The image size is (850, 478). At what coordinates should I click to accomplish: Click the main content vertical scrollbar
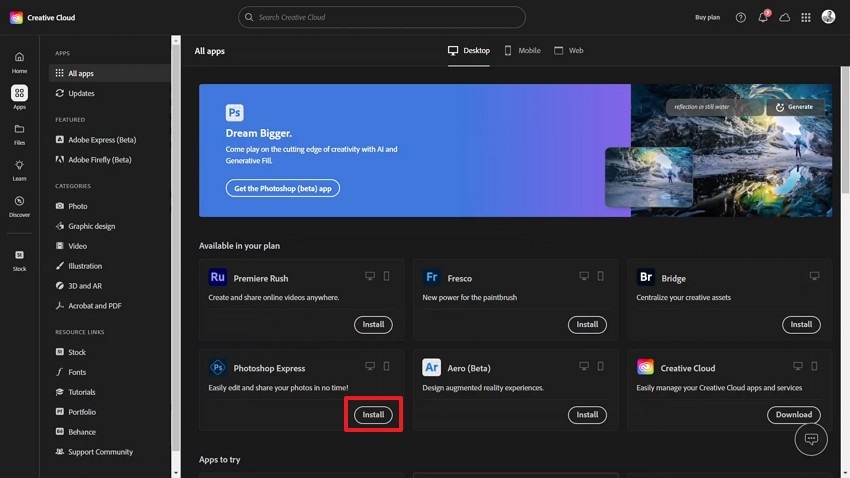(845, 129)
